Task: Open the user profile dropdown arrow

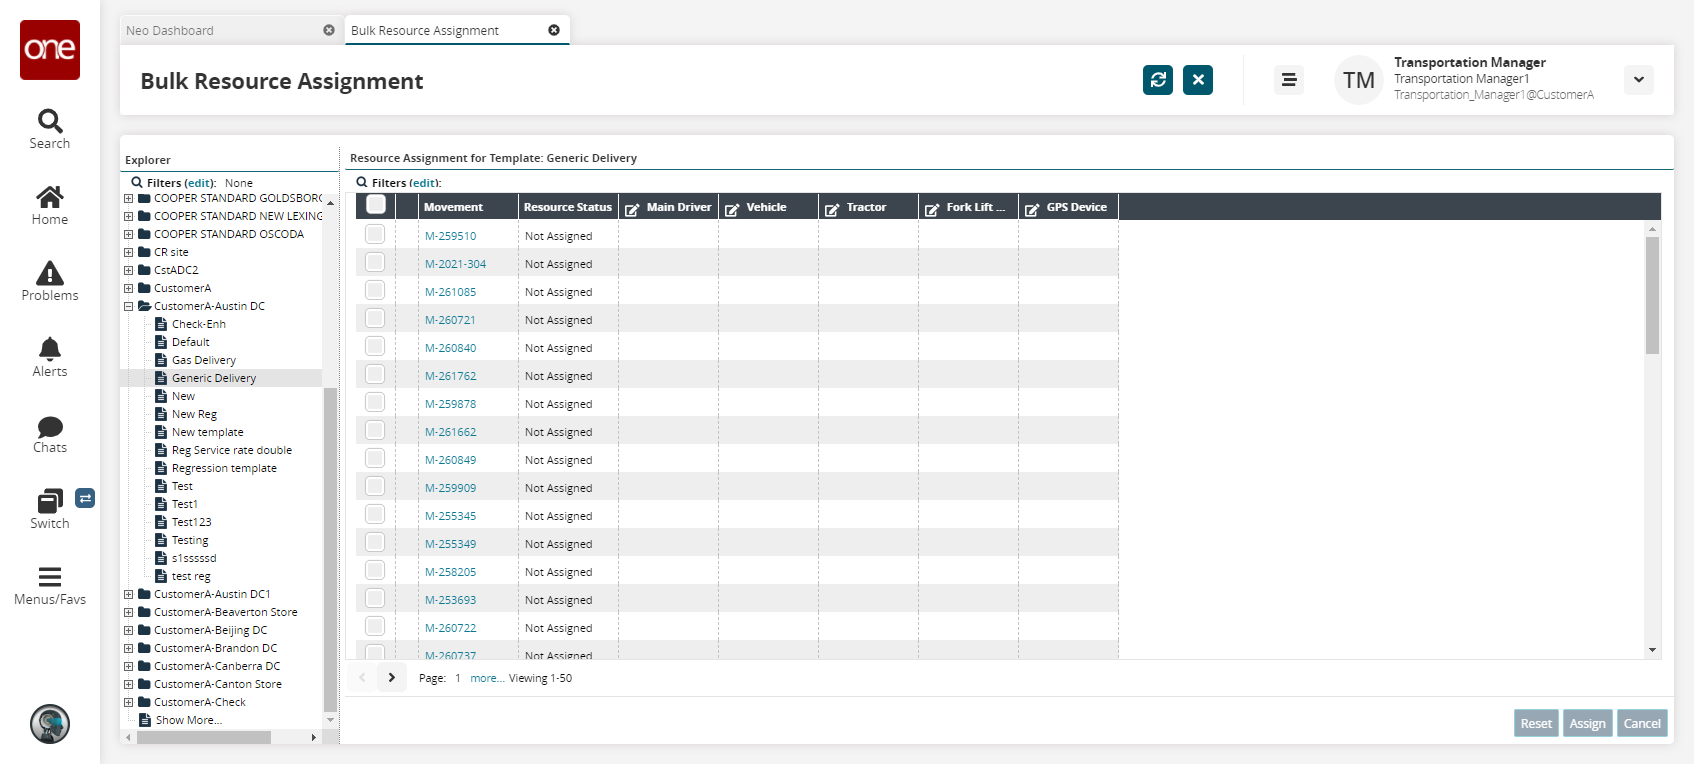Action: [x=1638, y=80]
